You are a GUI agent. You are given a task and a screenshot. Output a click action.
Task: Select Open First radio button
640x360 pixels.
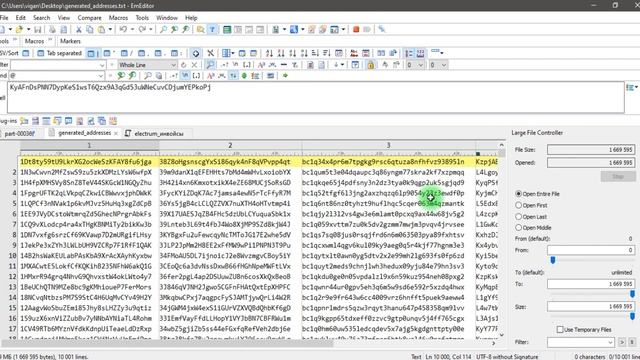518,205
